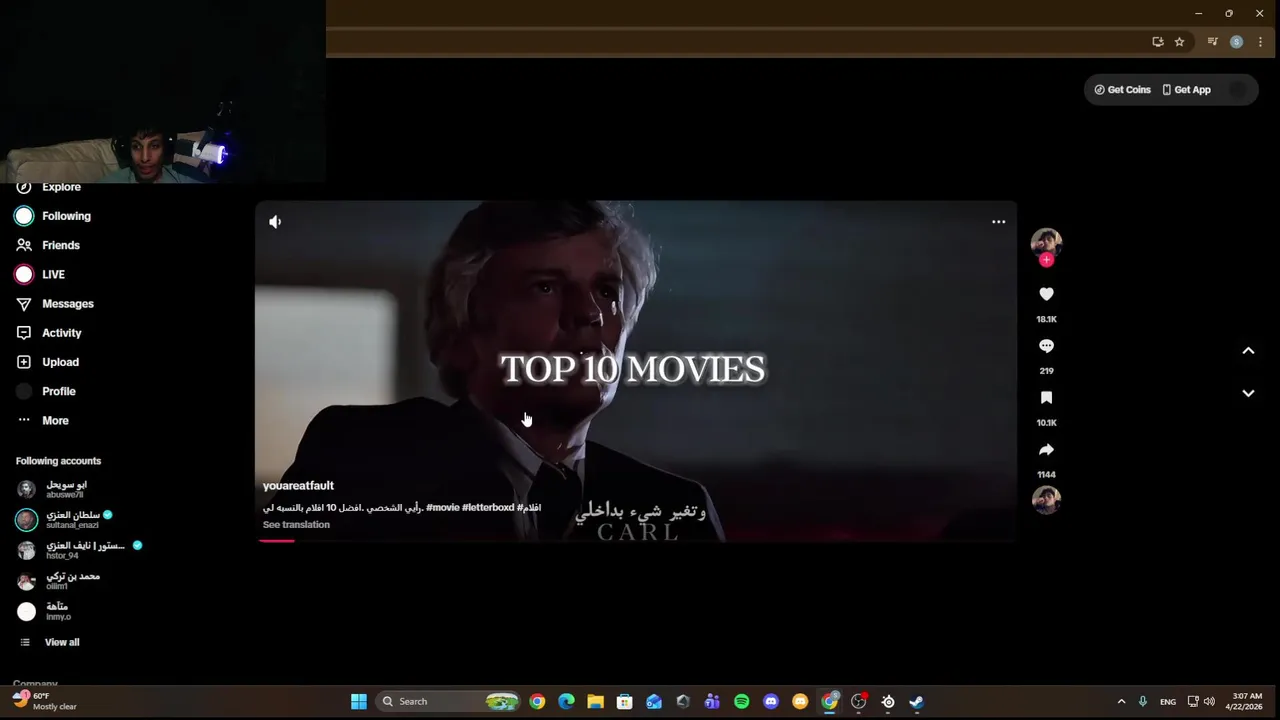The height and width of the screenshot is (720, 1280).
Task: Open Activity notifications
Action: pos(62,333)
